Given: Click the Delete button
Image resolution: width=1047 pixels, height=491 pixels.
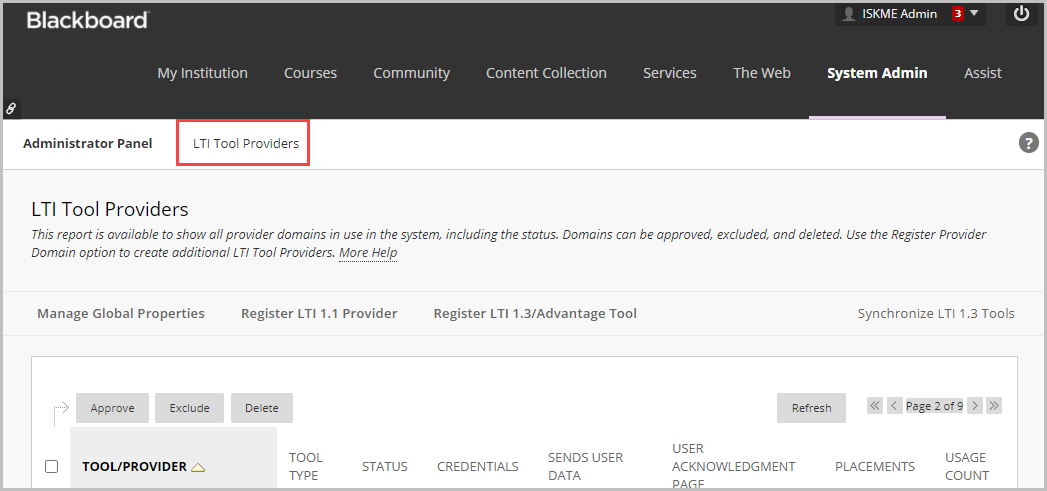Looking at the screenshot, I should click(x=262, y=407).
